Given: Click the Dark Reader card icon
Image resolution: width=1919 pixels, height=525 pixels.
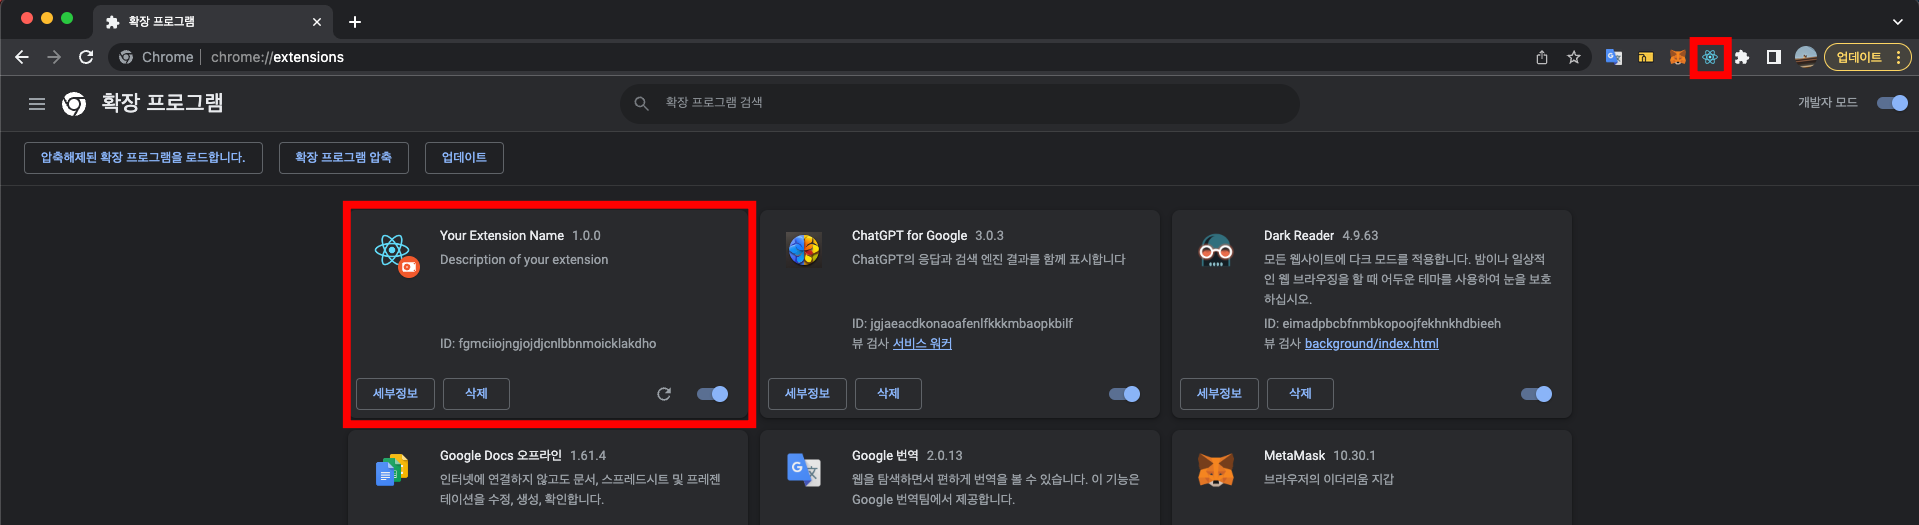Looking at the screenshot, I should [1216, 250].
